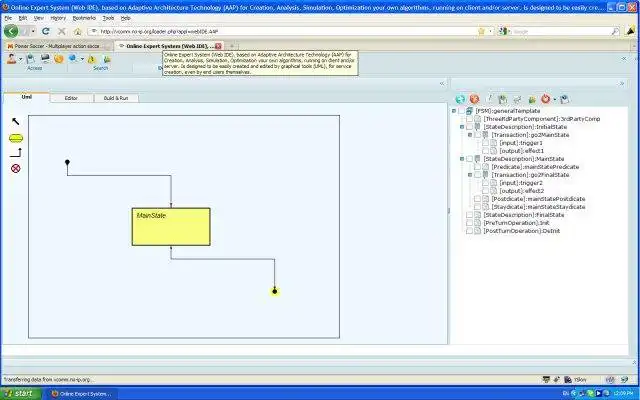Check the [PreTurnOperation]:Init checkbox
This screenshot has width=640, height=400.
click(469, 223)
